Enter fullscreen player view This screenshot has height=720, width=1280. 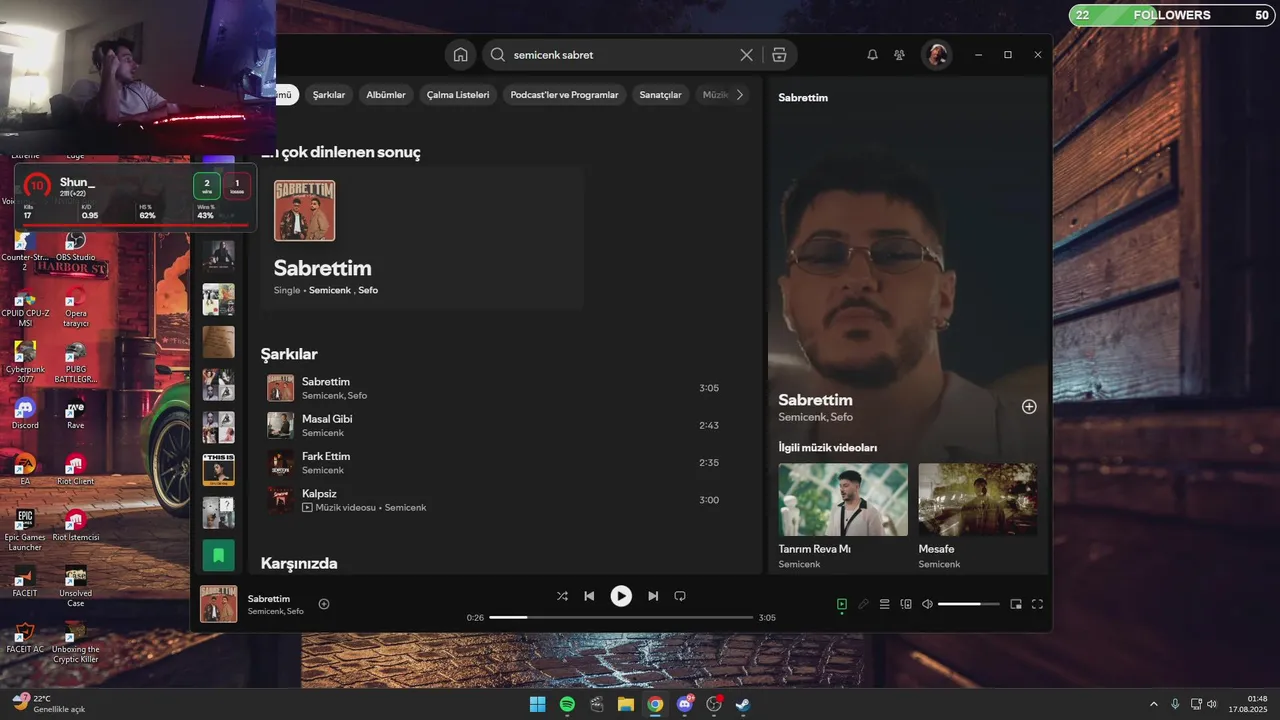coord(1037,604)
